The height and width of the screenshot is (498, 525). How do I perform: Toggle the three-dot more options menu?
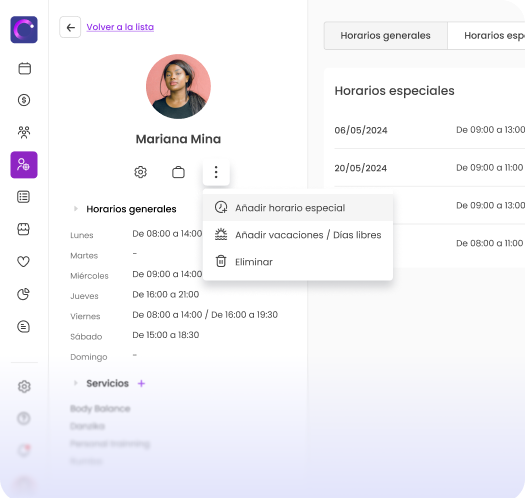[216, 172]
